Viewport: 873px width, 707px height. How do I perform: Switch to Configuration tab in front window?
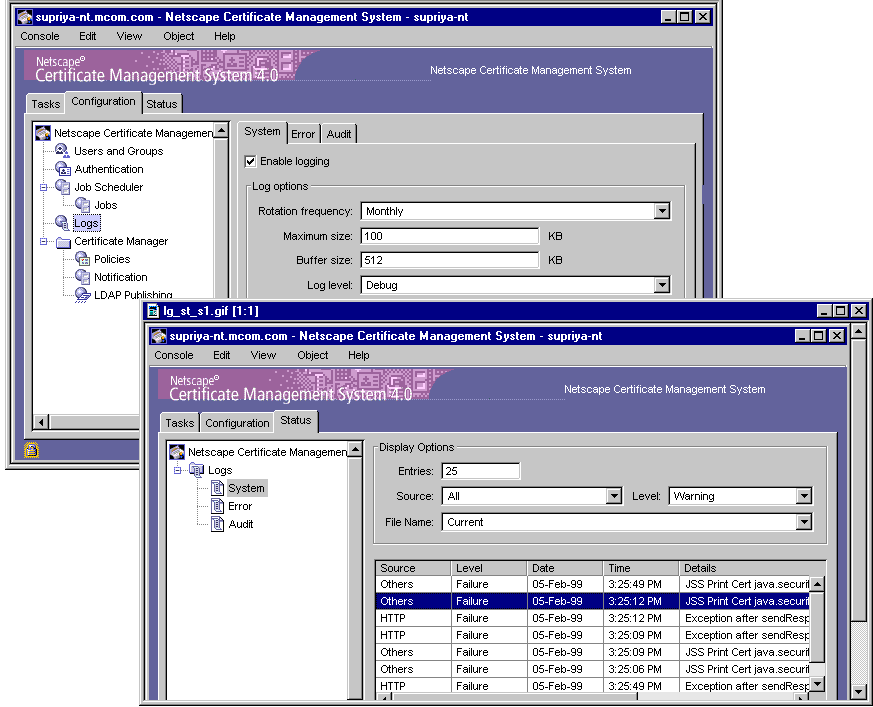coord(237,423)
